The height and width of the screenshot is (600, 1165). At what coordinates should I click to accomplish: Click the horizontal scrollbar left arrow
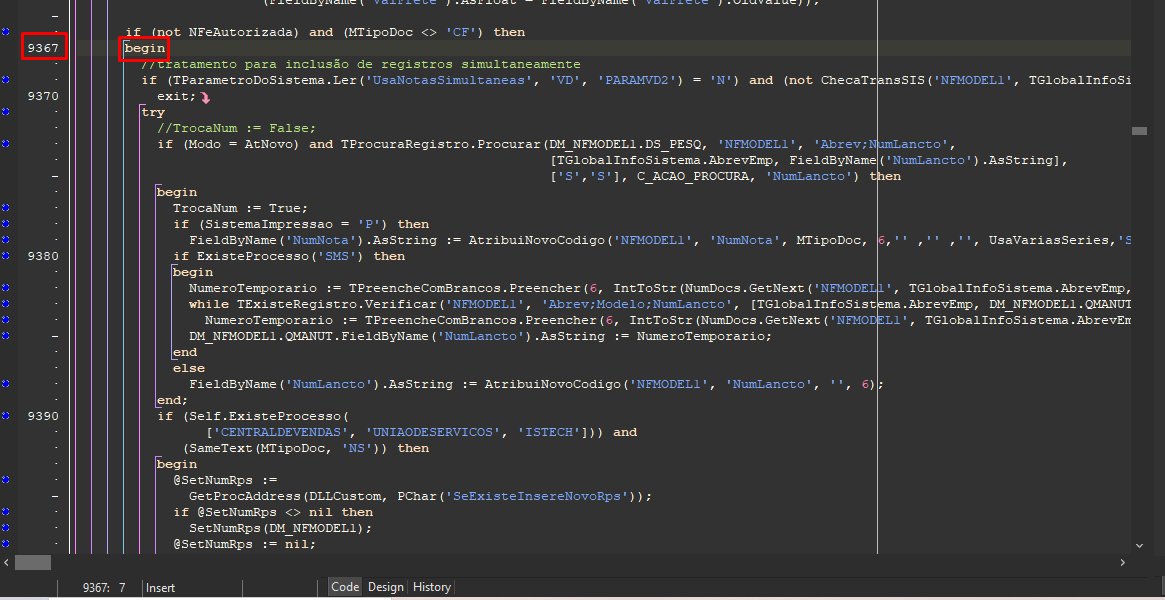[x=6, y=563]
